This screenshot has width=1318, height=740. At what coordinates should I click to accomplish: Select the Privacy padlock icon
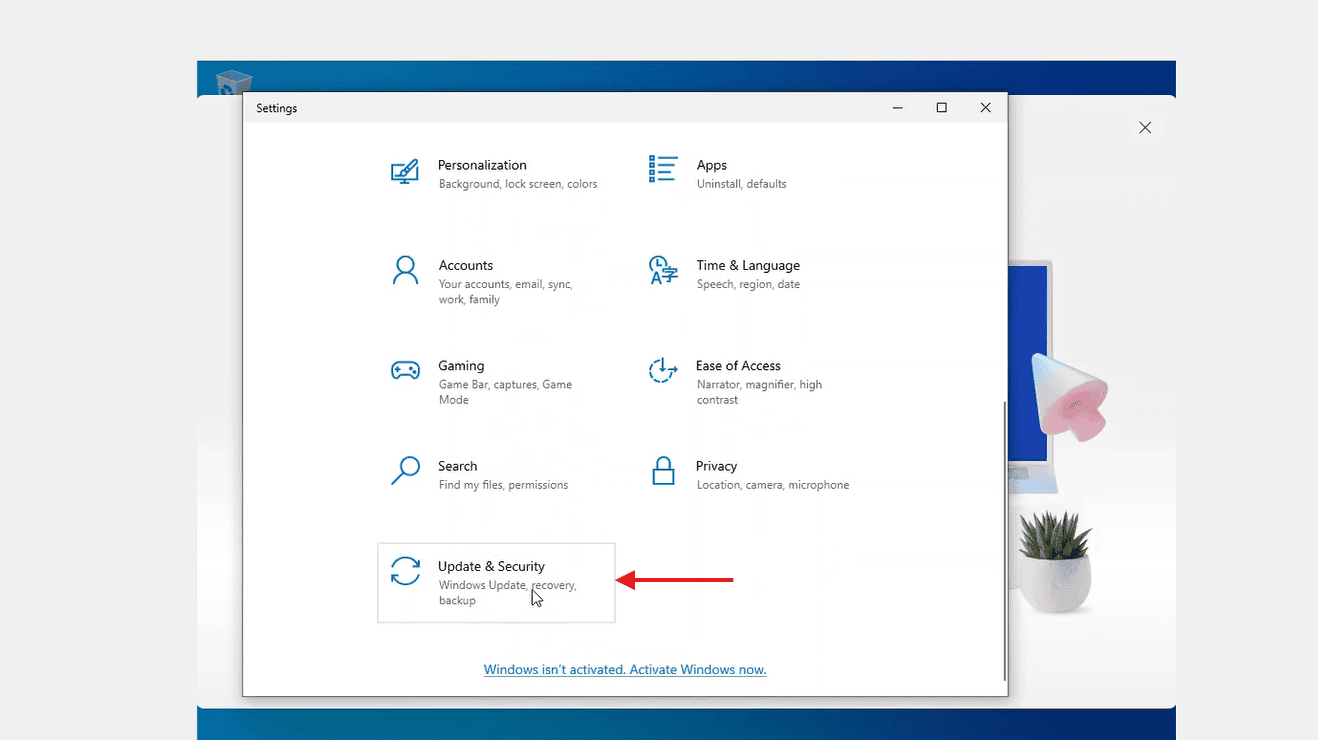coord(663,471)
